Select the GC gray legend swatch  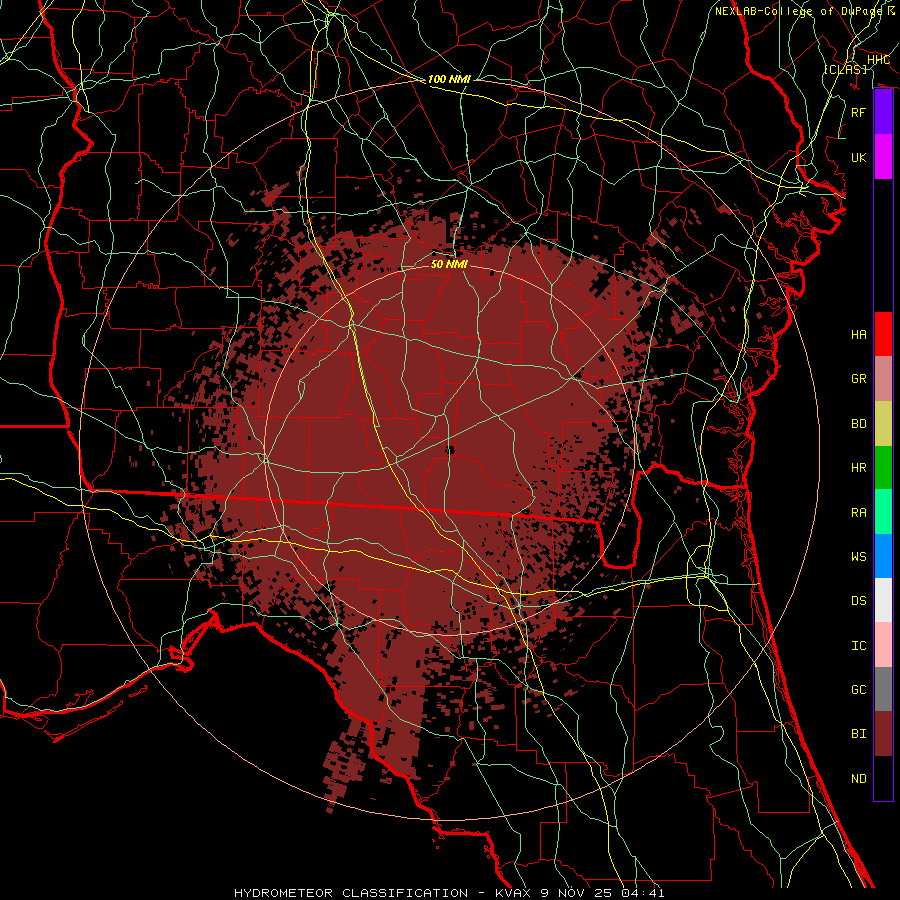883,689
